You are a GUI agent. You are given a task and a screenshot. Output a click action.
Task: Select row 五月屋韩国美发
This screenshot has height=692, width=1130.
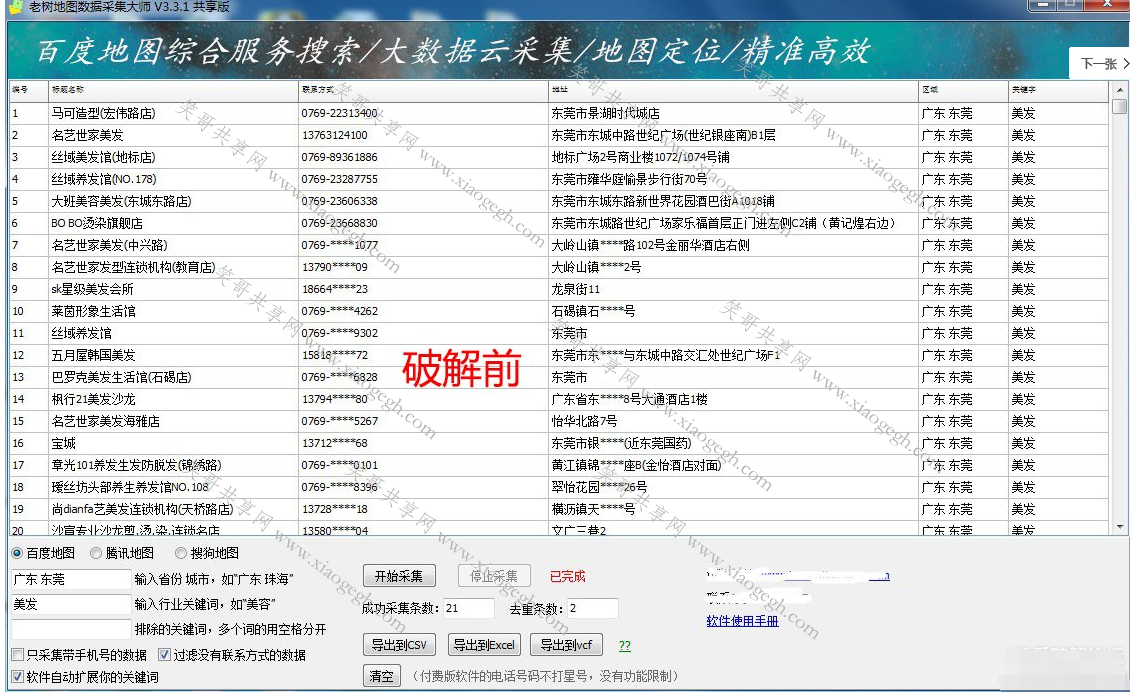(559, 355)
